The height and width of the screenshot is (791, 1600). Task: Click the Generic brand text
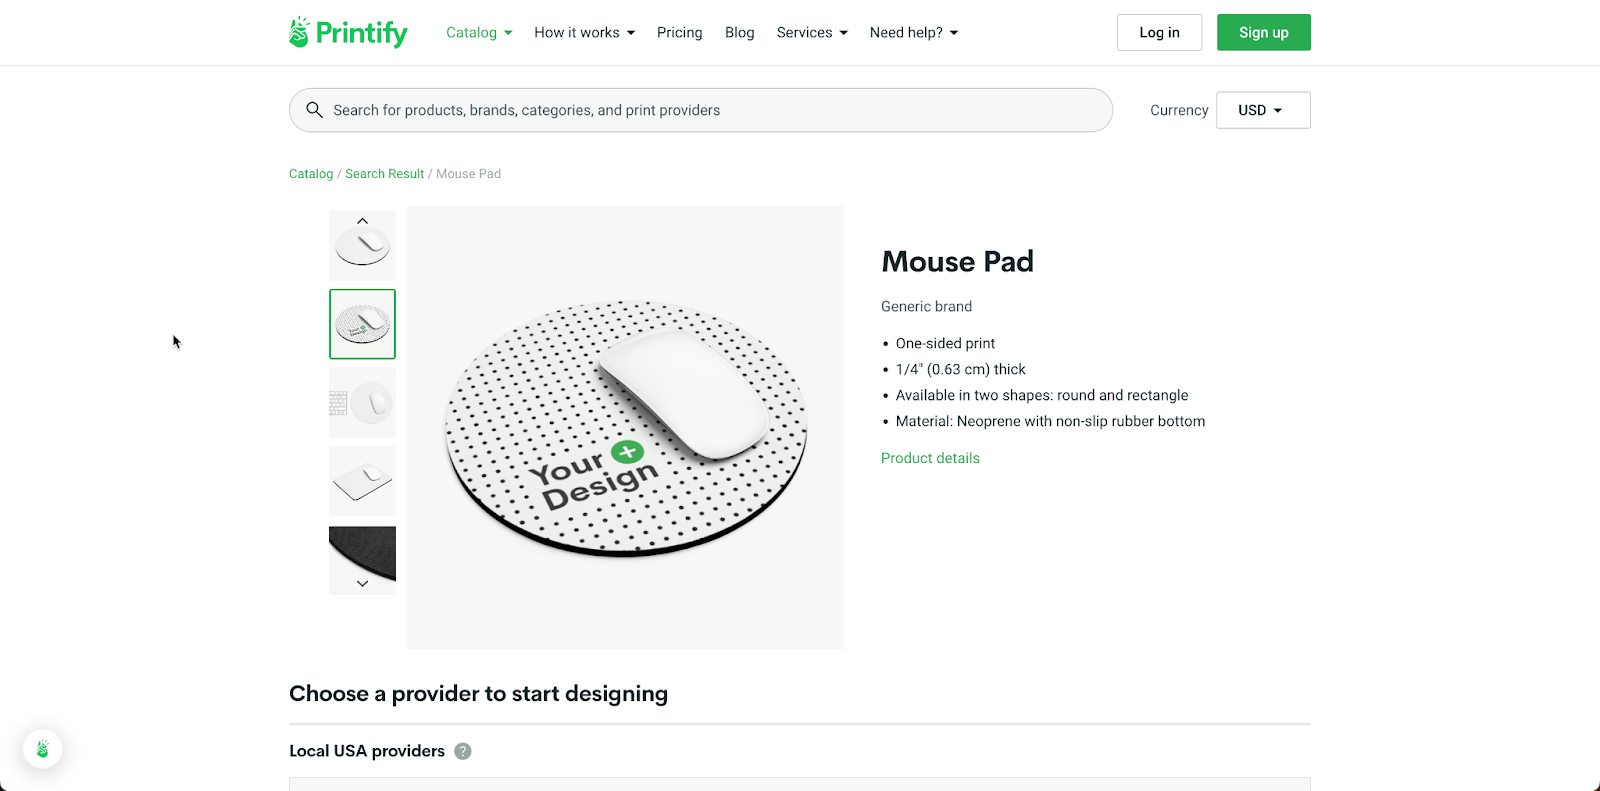[926, 307]
